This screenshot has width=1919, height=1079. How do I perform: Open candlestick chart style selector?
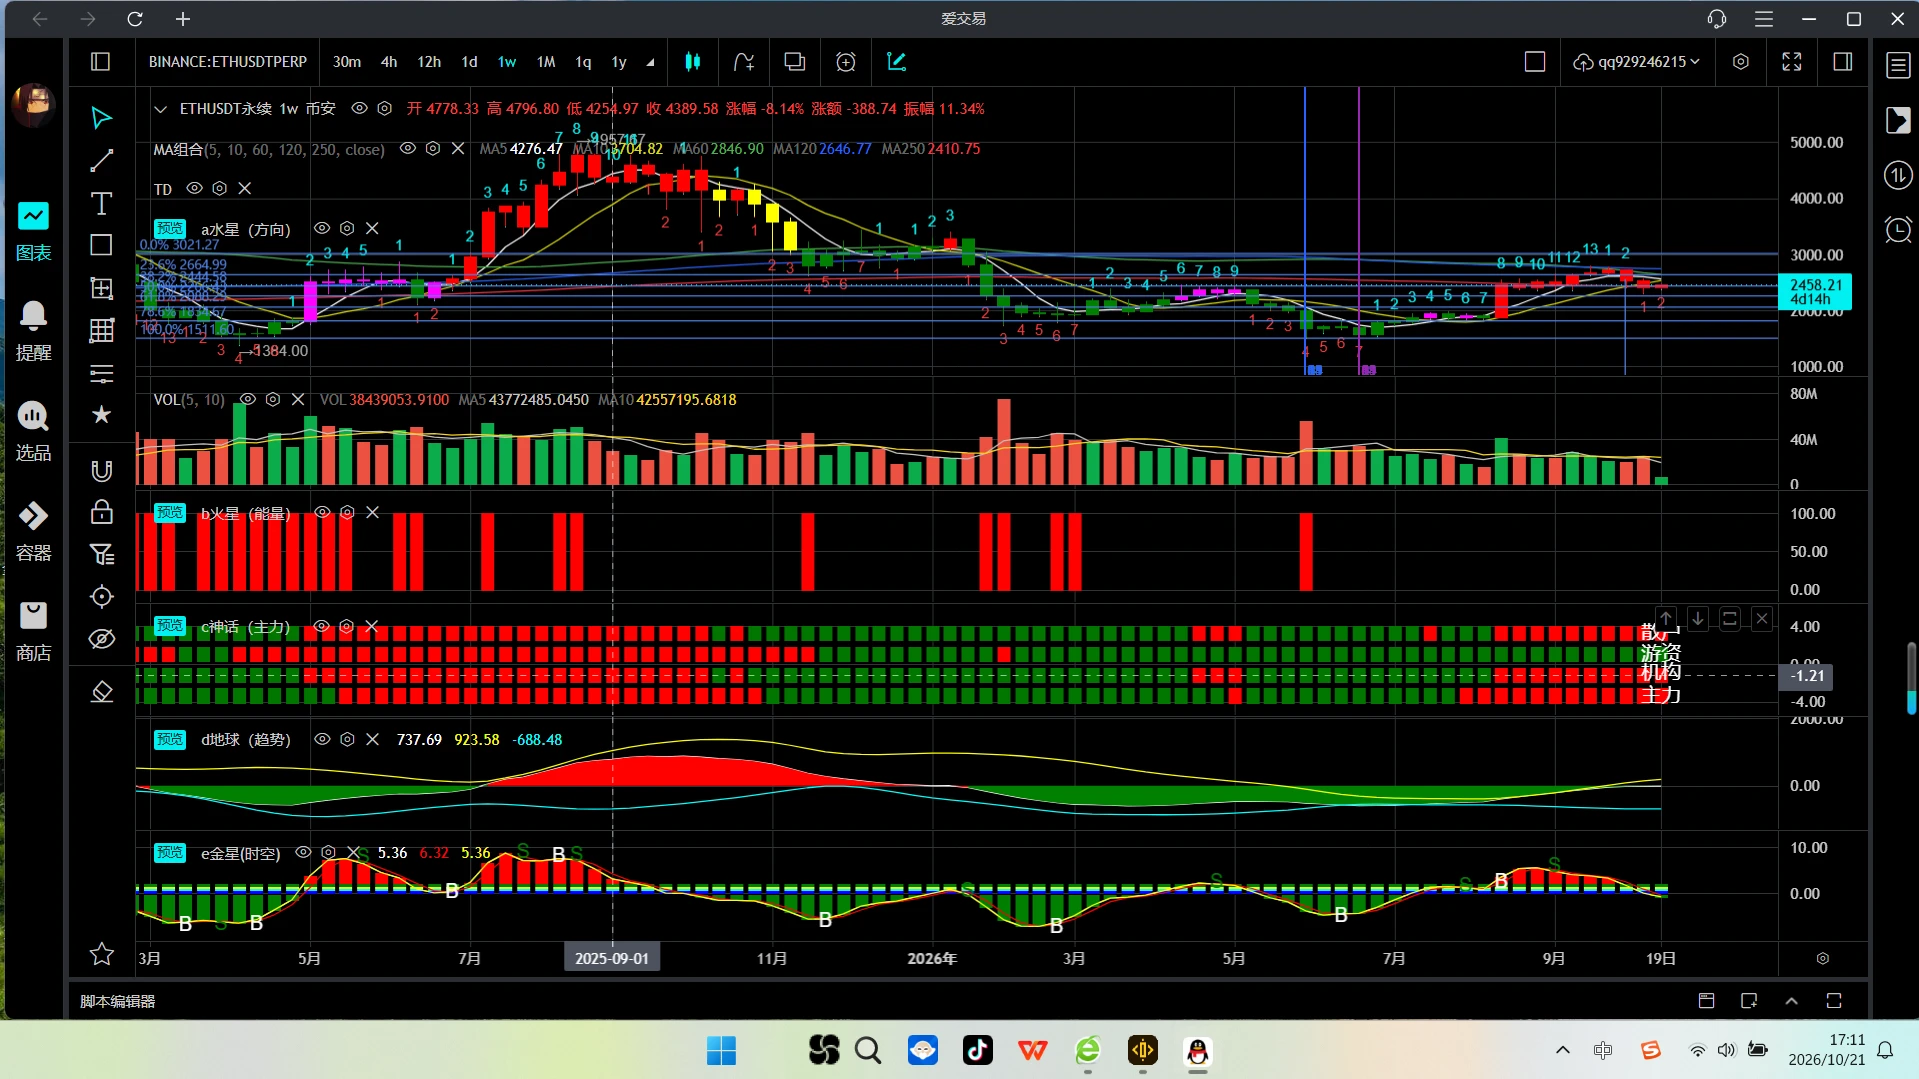tap(692, 62)
